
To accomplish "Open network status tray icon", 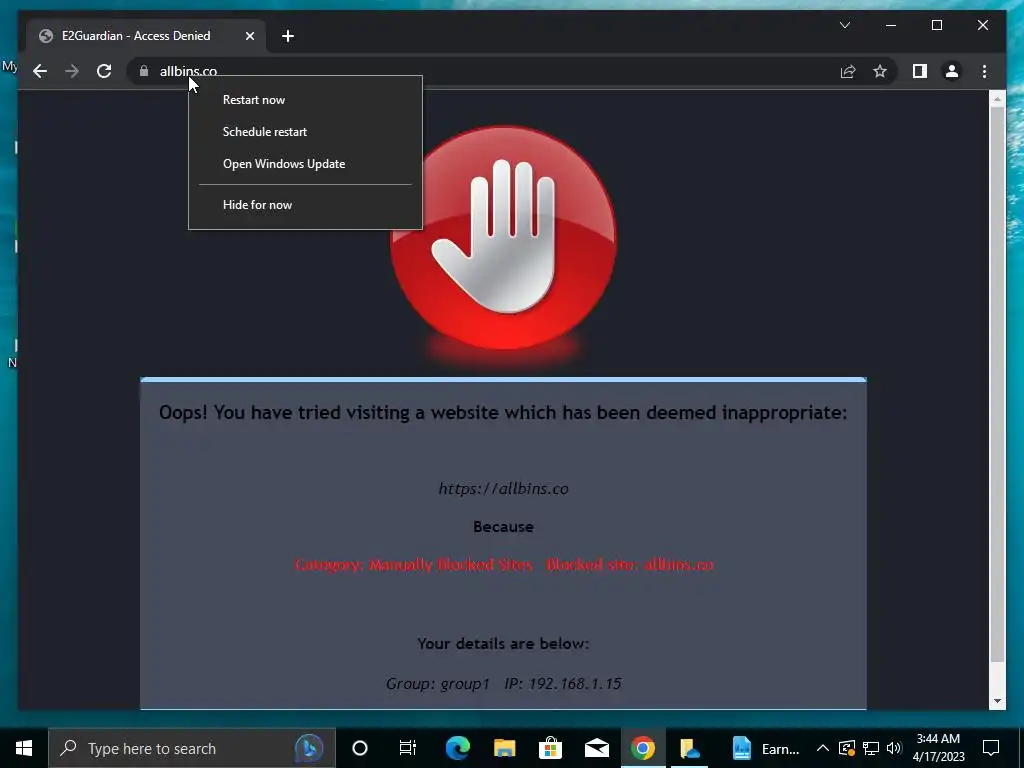I will [x=871, y=748].
